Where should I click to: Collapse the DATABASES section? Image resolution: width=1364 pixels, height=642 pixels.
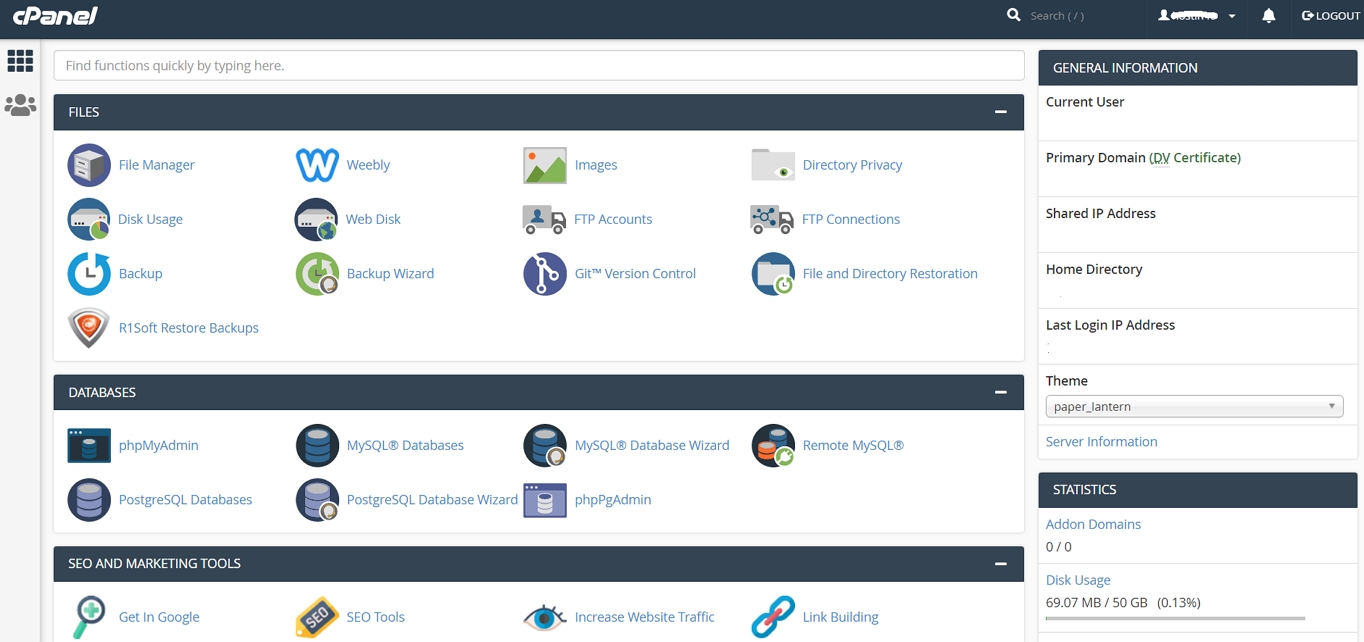[x=1000, y=392]
